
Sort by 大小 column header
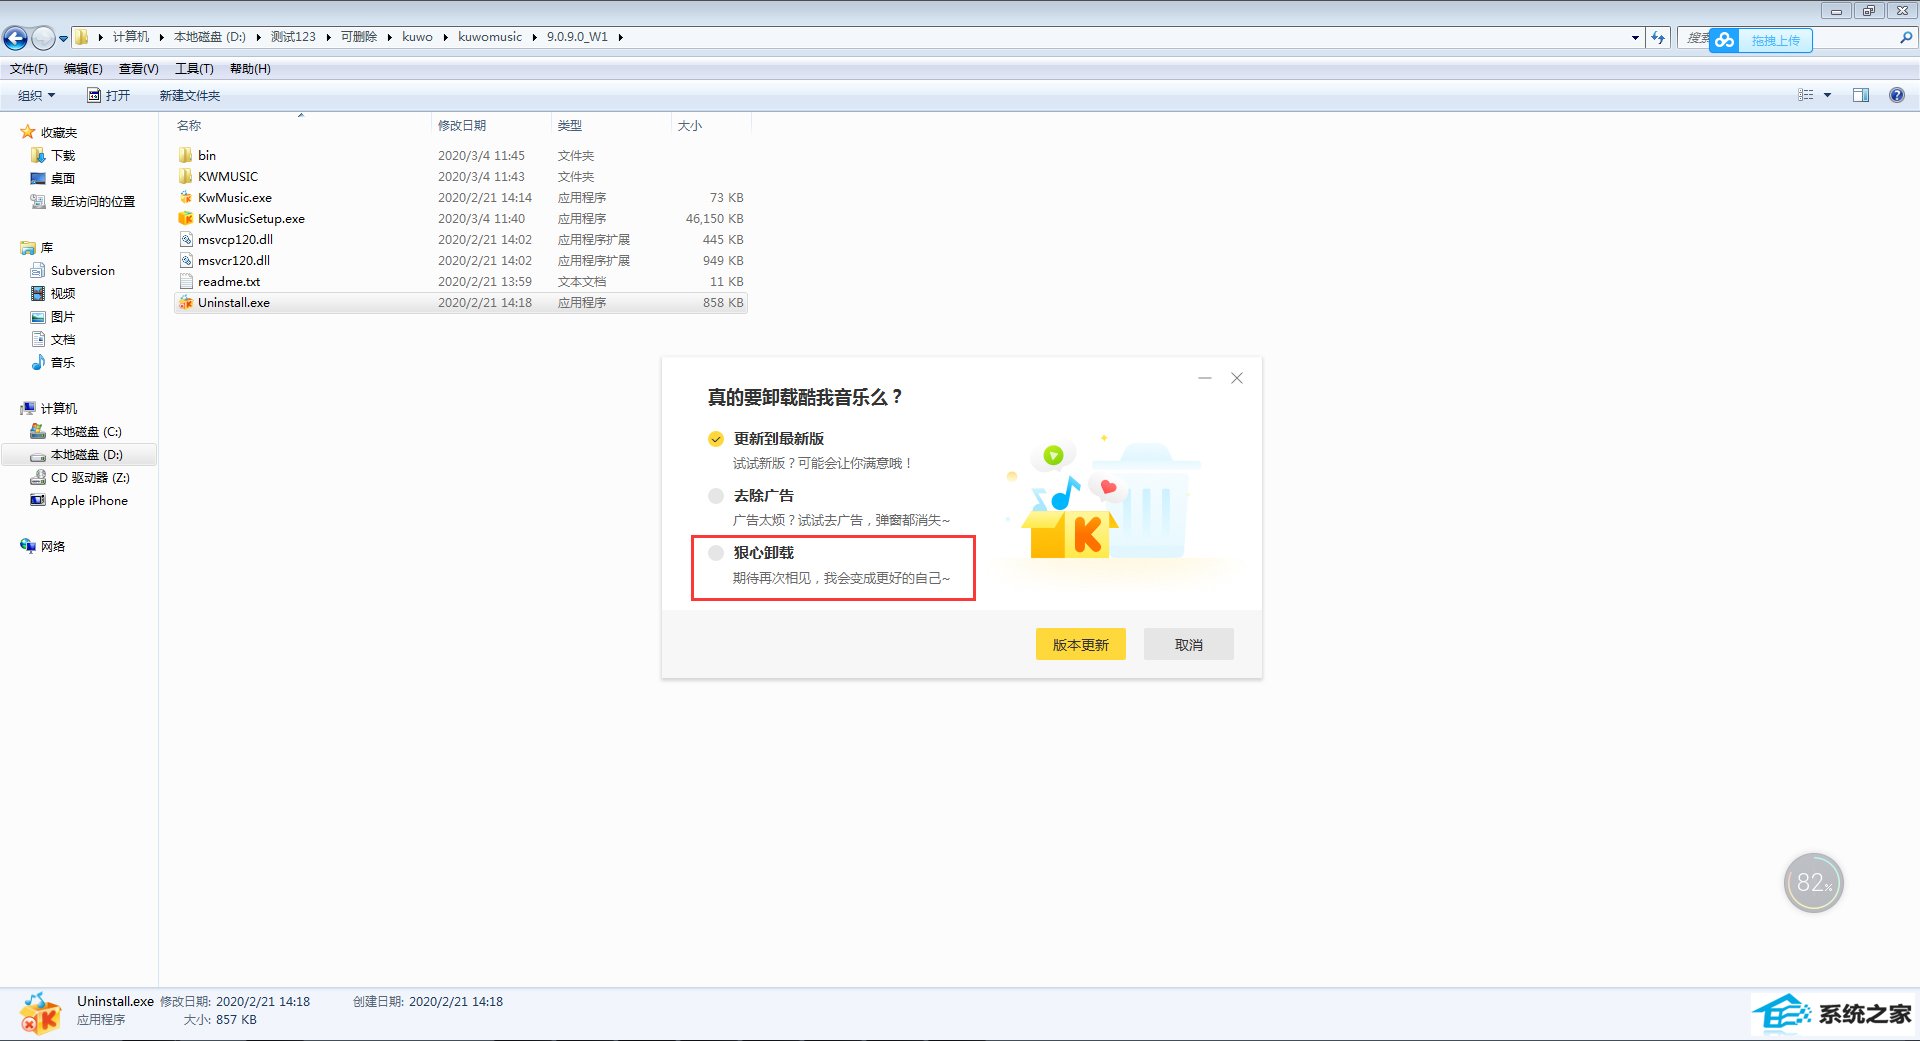(690, 125)
